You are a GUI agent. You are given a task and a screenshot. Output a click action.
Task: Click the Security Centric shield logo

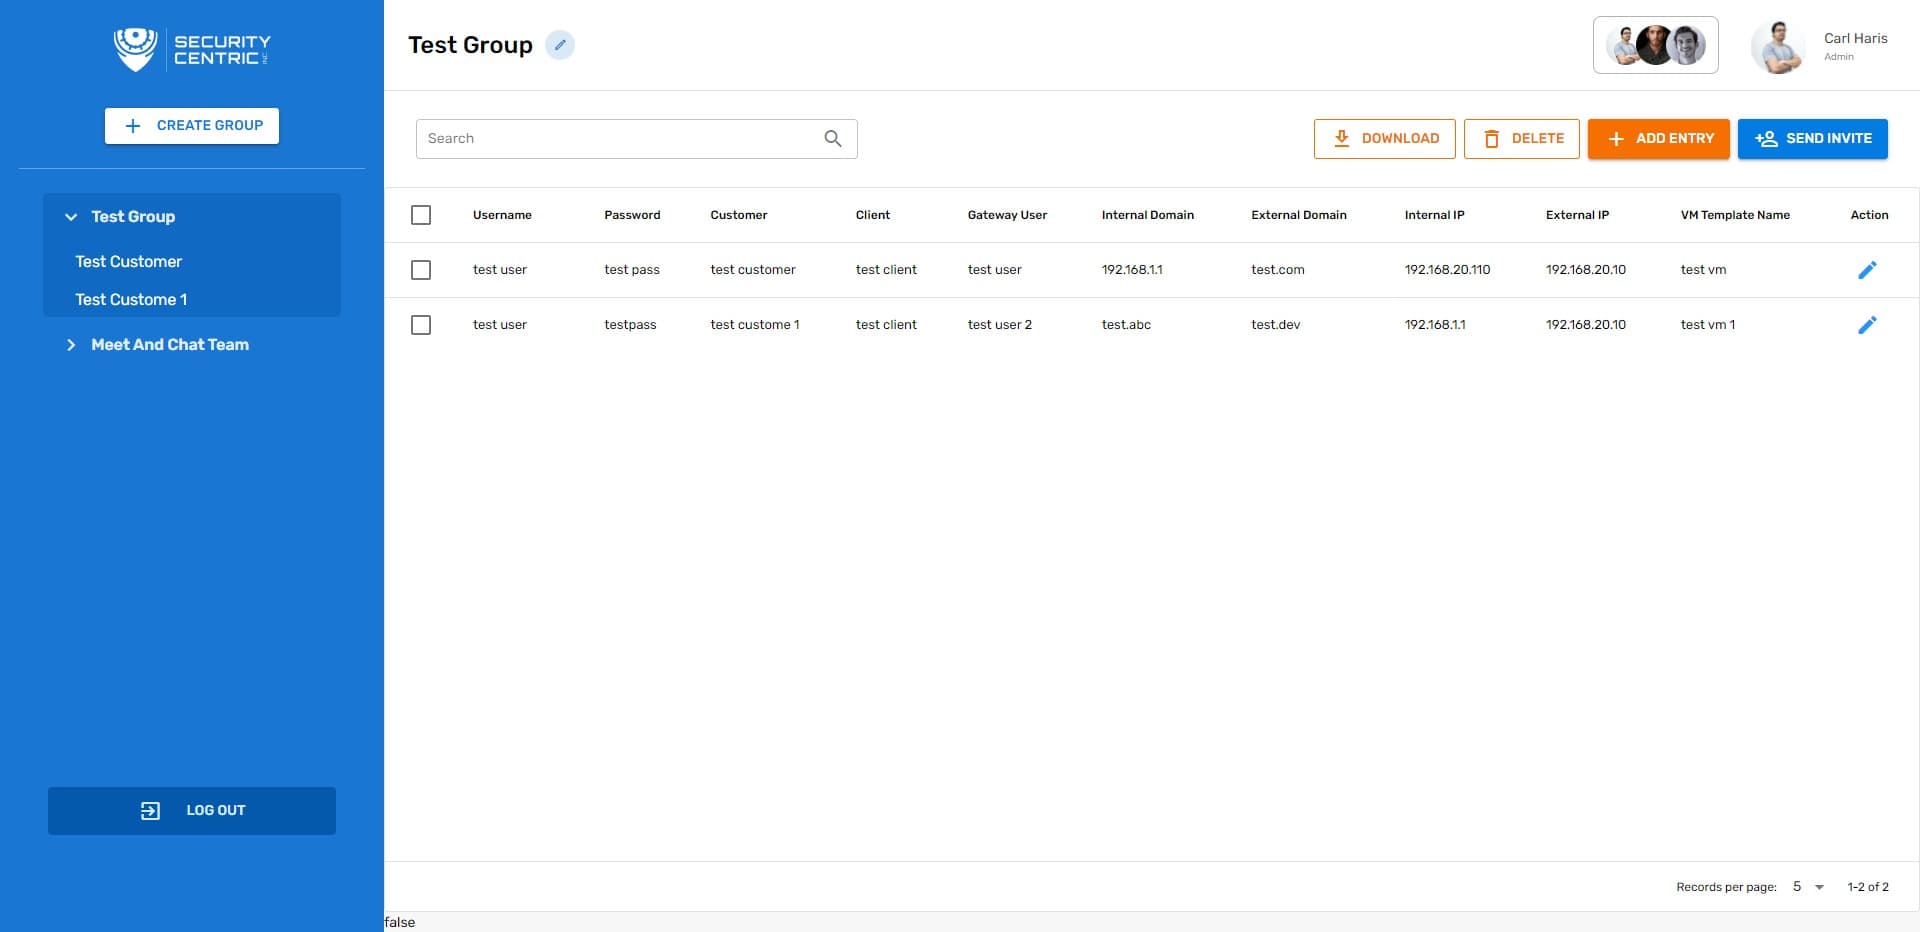tap(135, 49)
